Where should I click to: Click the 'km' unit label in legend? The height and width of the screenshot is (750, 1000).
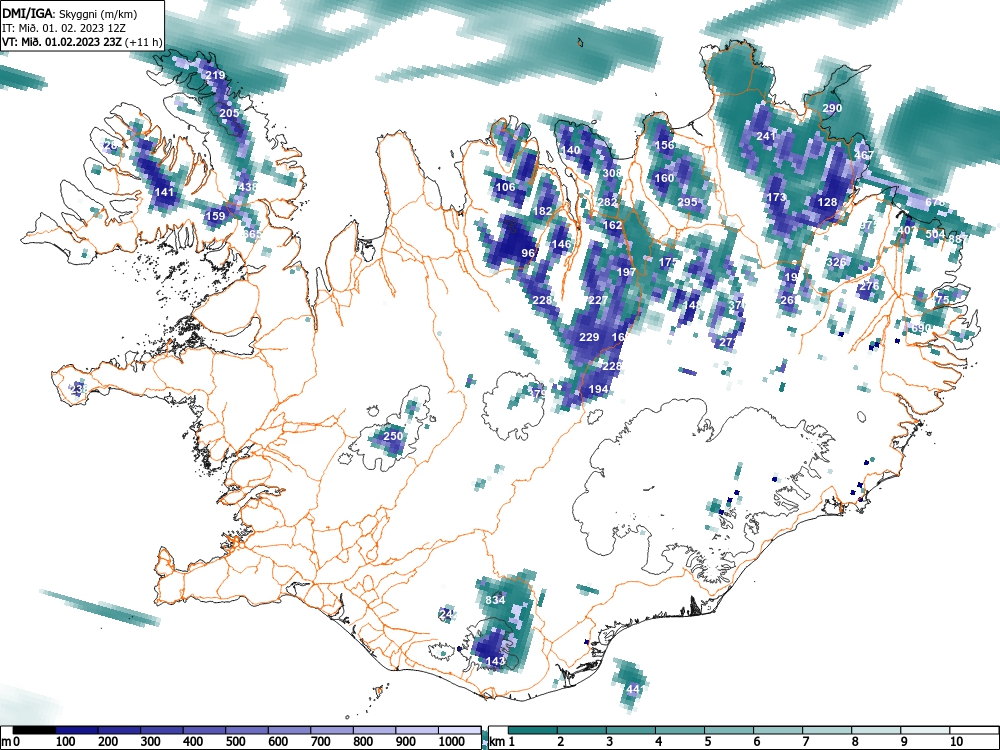[x=497, y=742]
